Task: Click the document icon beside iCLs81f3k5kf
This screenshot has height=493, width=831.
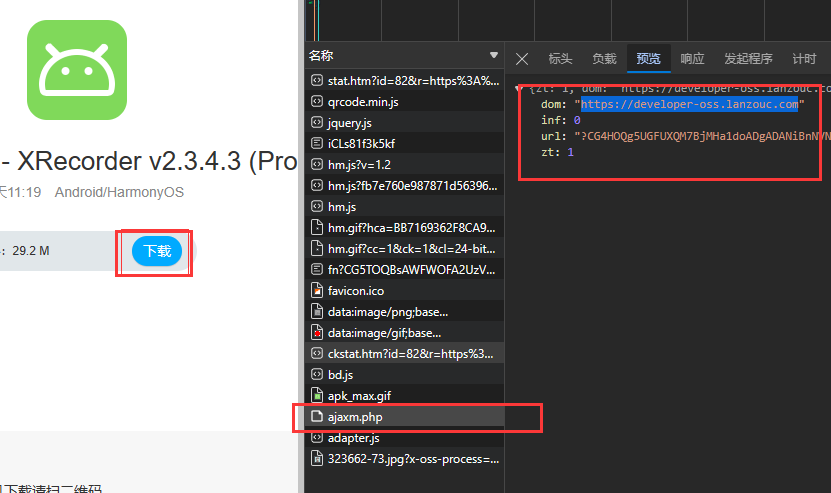Action: 317,143
